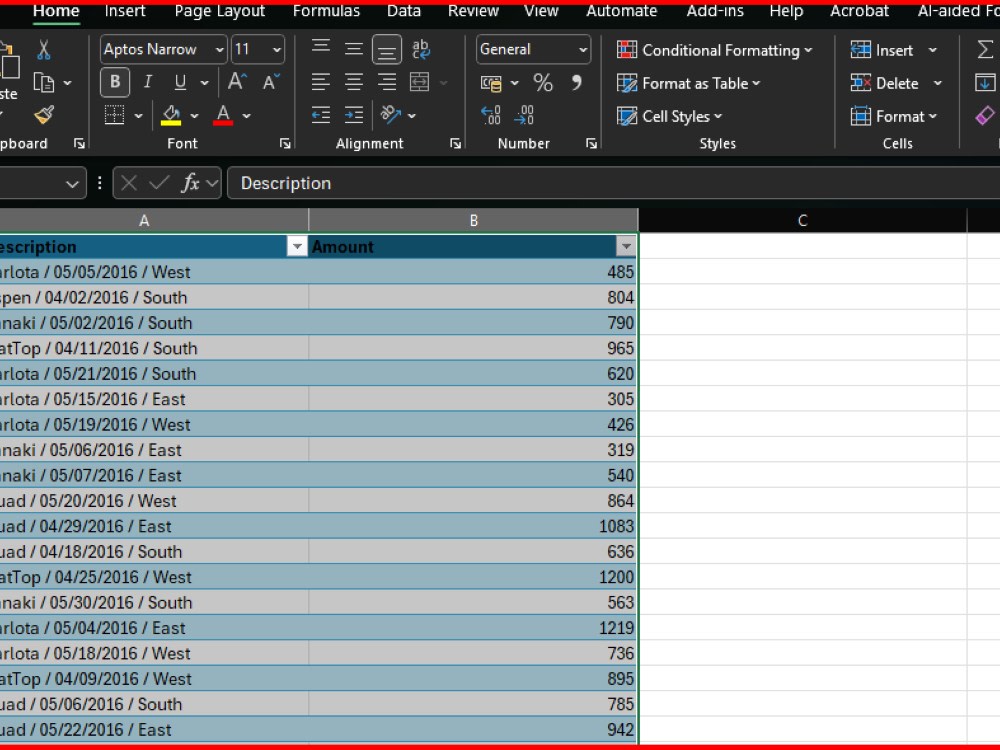Screen dimensions: 1000x750
Task: Open Format as Table menu
Action: [689, 83]
